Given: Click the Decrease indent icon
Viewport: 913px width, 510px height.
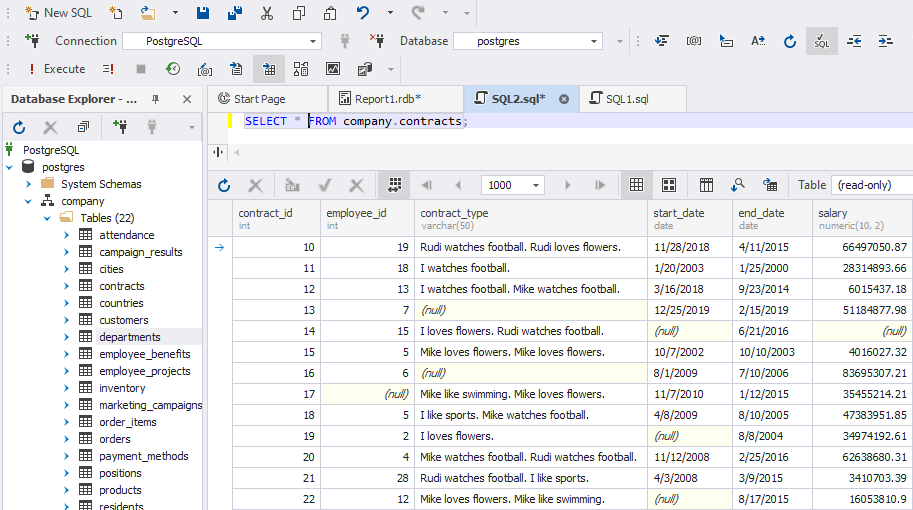Looking at the screenshot, I should 854,41.
